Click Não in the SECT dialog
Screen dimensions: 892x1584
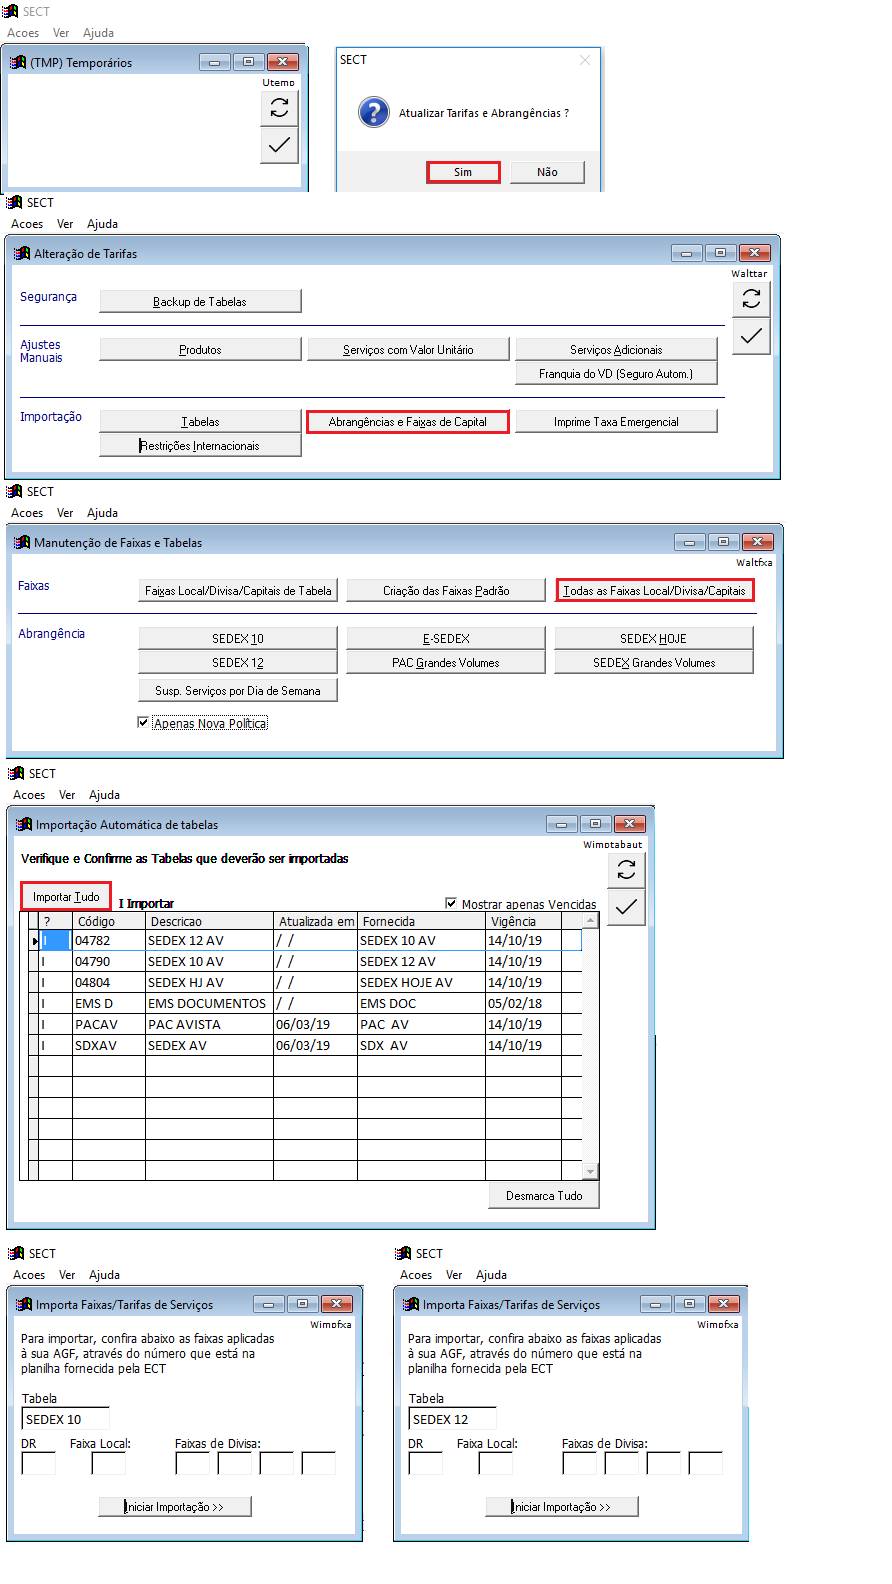(x=547, y=172)
